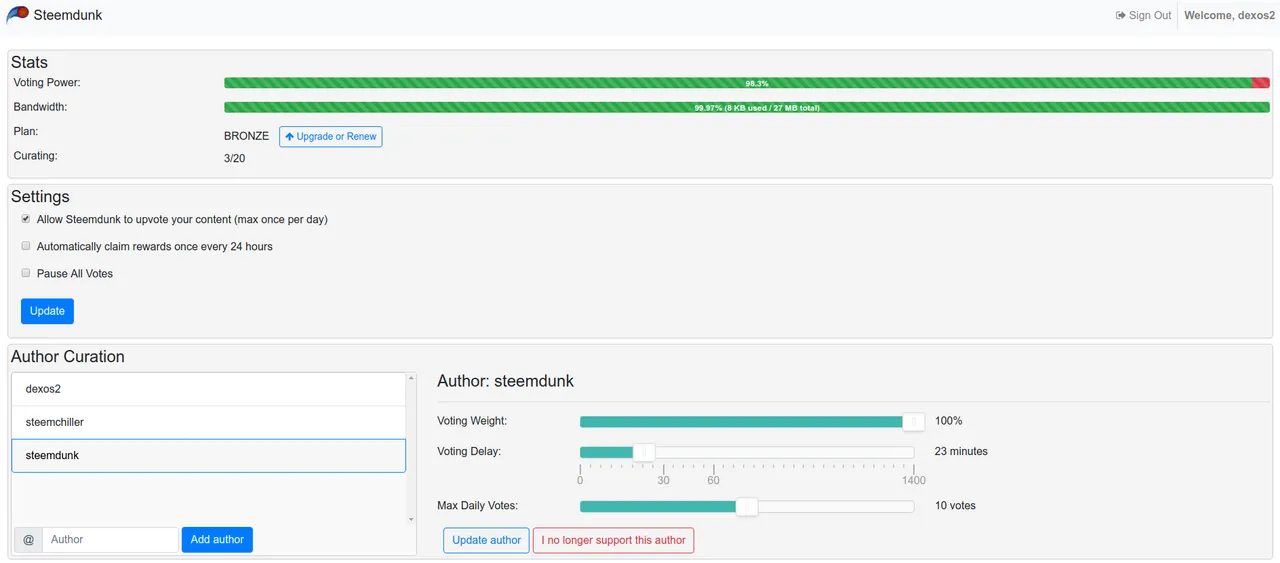Click the Steemdunk brand name
The width and height of the screenshot is (1280, 563).
pyautogui.click(x=68, y=15)
